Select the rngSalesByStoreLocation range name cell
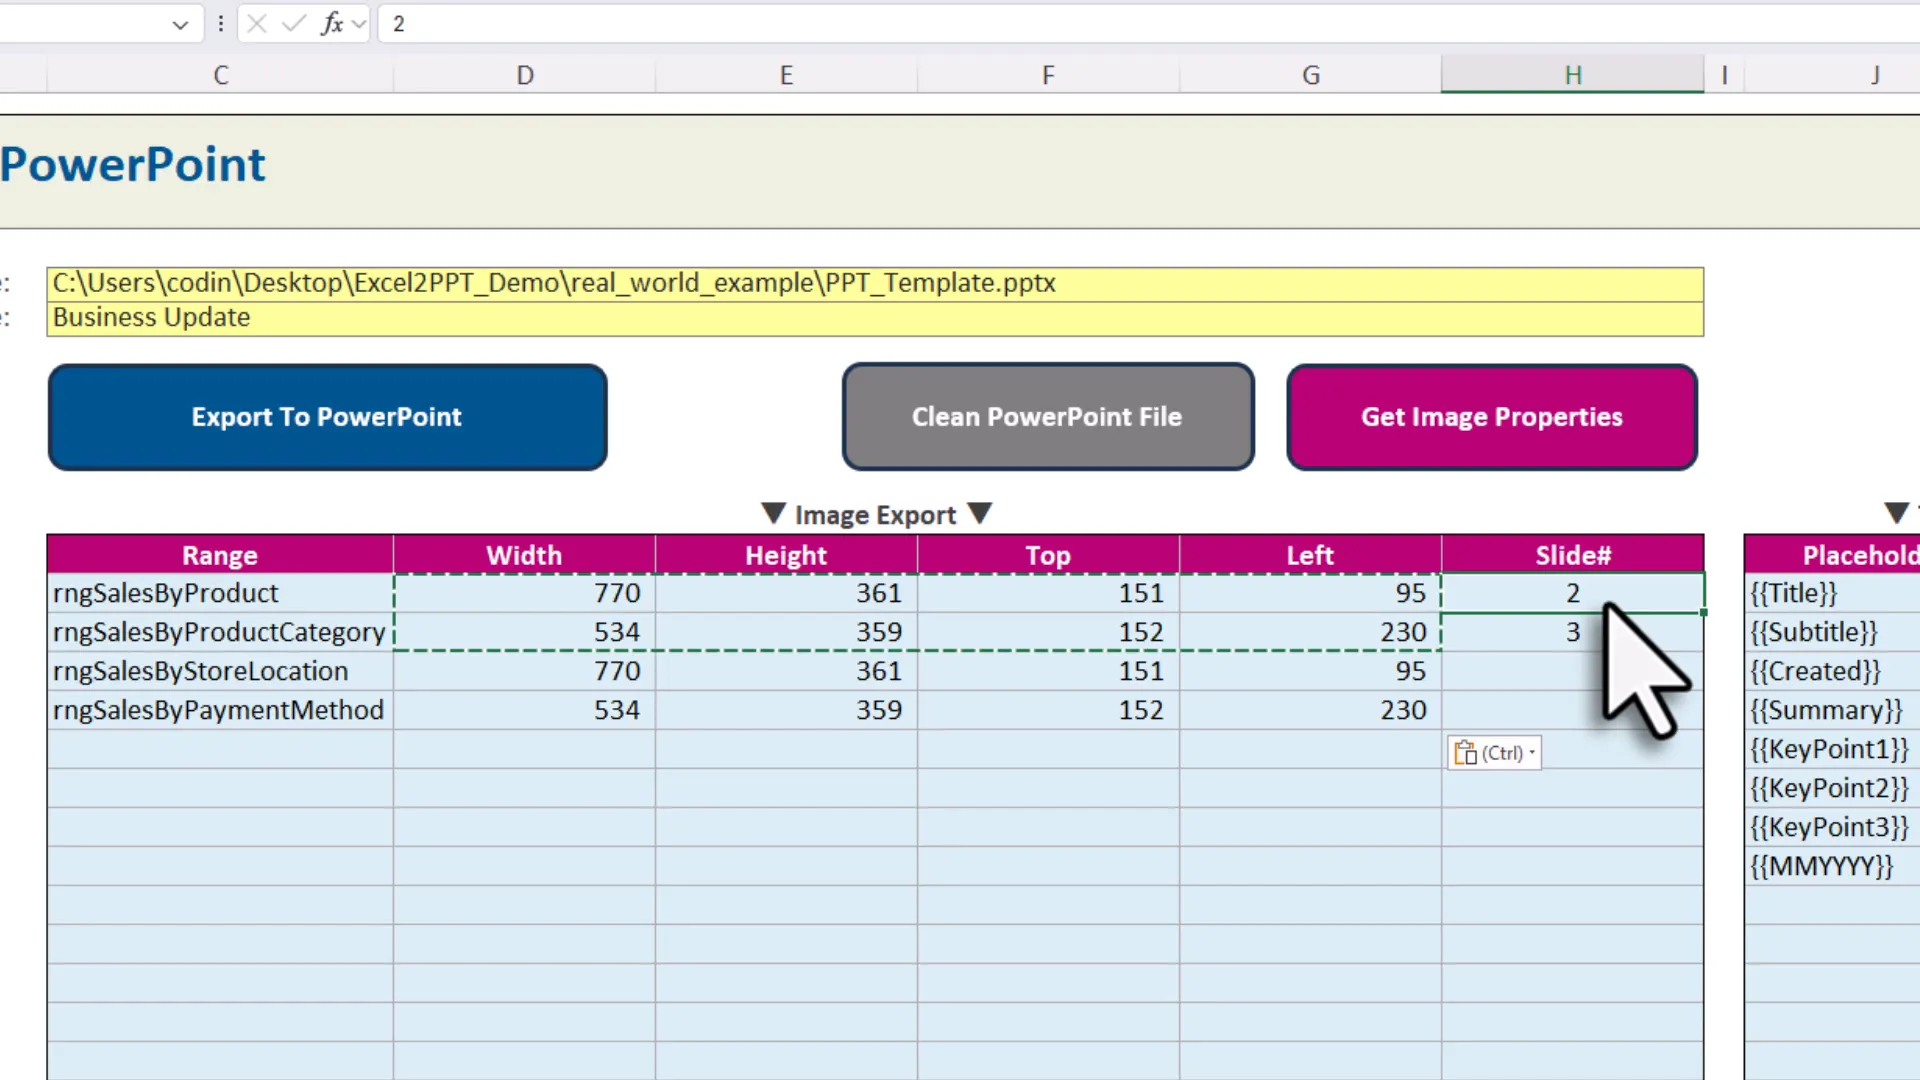Viewport: 1920px width, 1080px height. point(220,671)
